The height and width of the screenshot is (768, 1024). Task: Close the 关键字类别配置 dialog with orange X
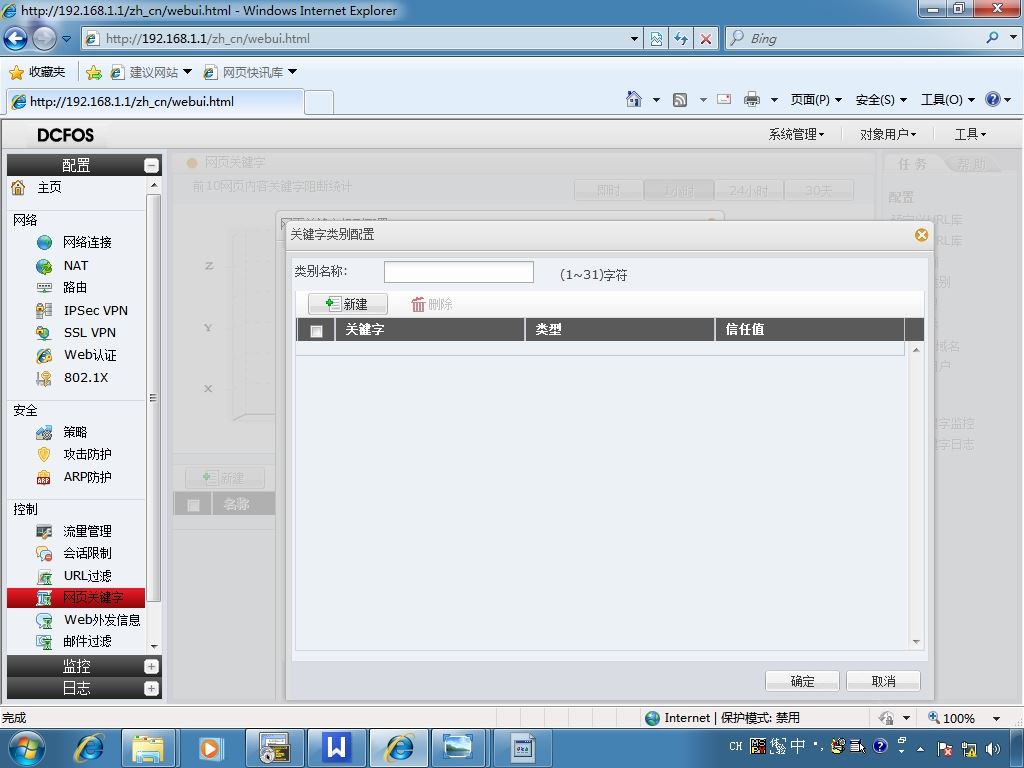tap(921, 235)
